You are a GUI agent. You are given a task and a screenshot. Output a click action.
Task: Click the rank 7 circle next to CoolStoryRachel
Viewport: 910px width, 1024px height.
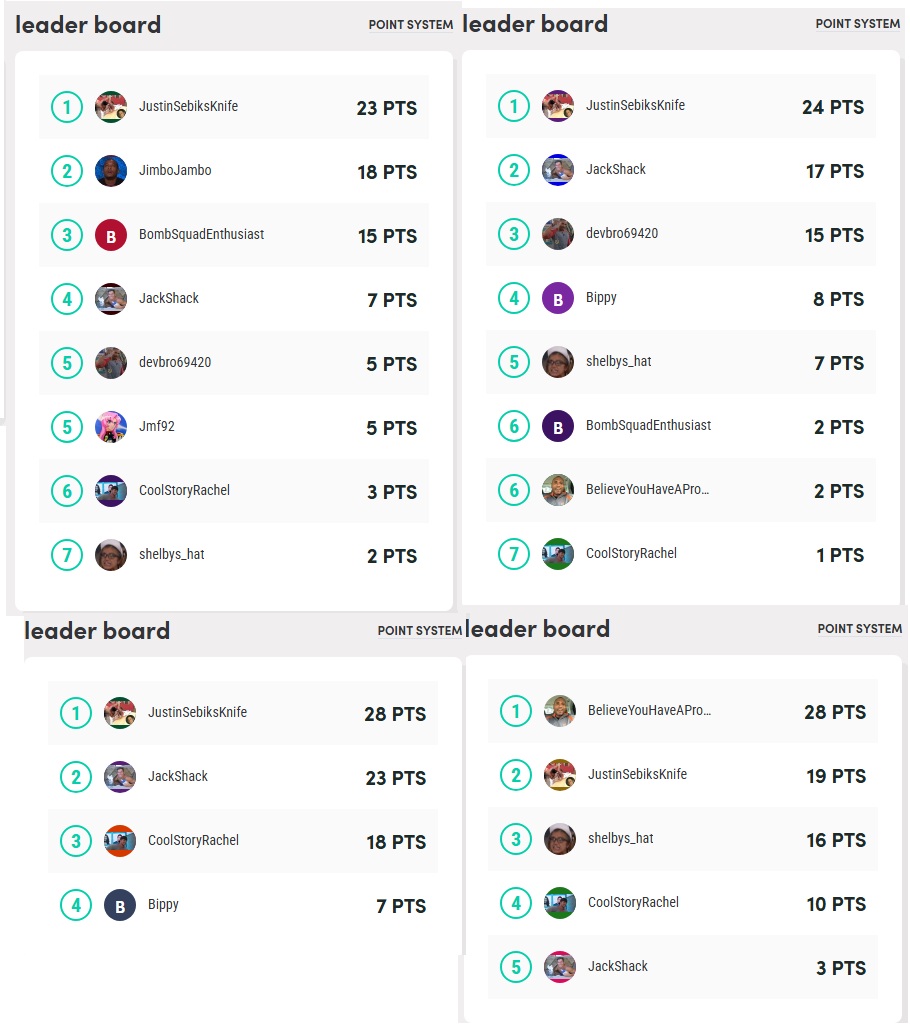(x=513, y=554)
